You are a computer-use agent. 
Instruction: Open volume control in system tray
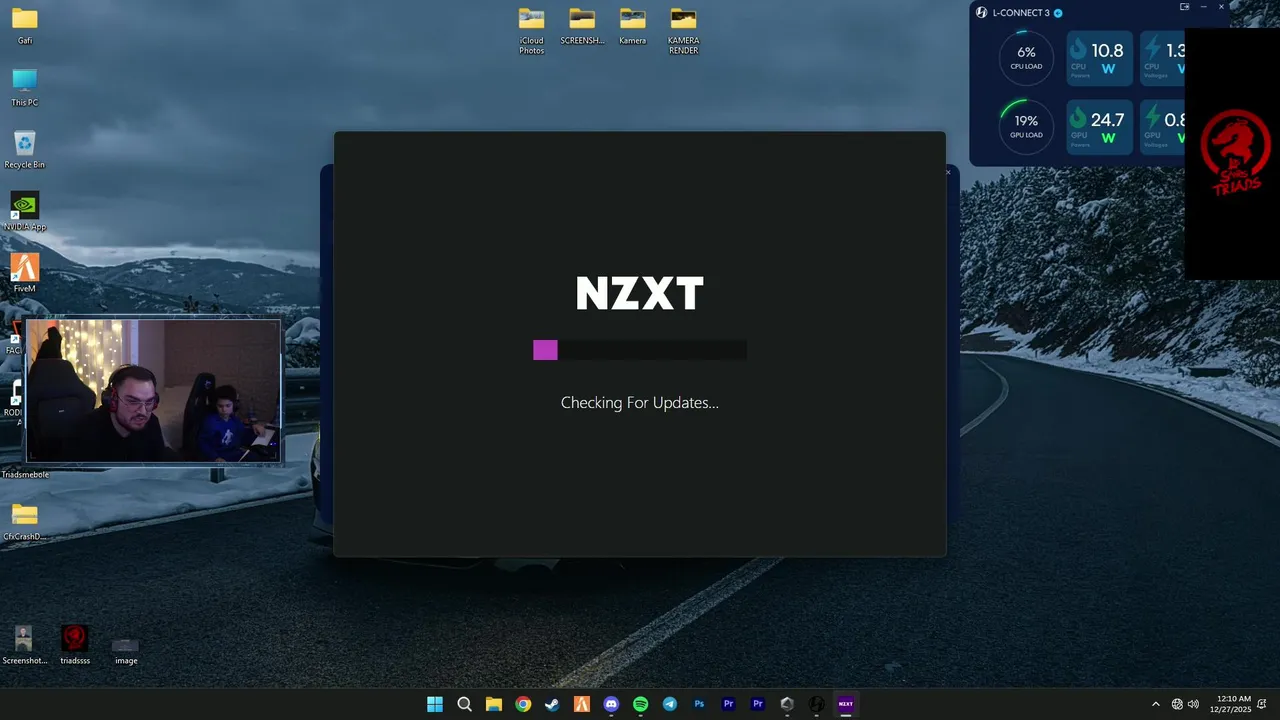pos(1193,704)
